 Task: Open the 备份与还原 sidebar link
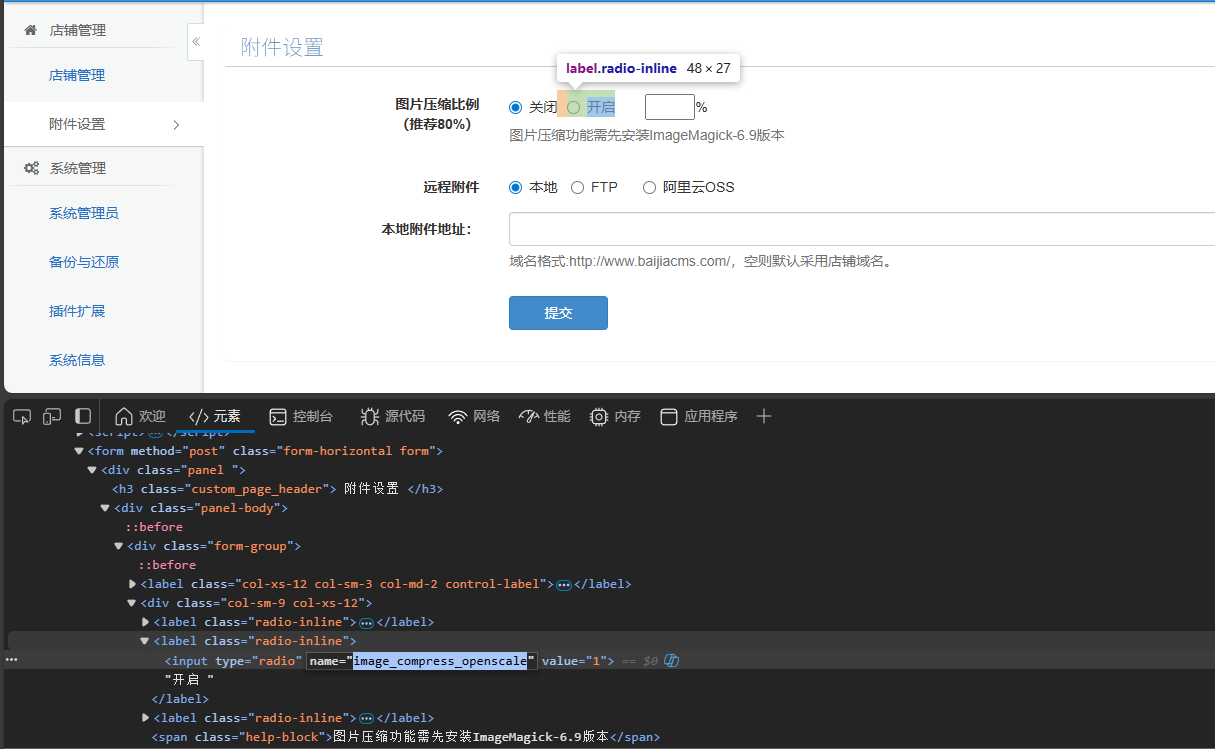(84, 262)
